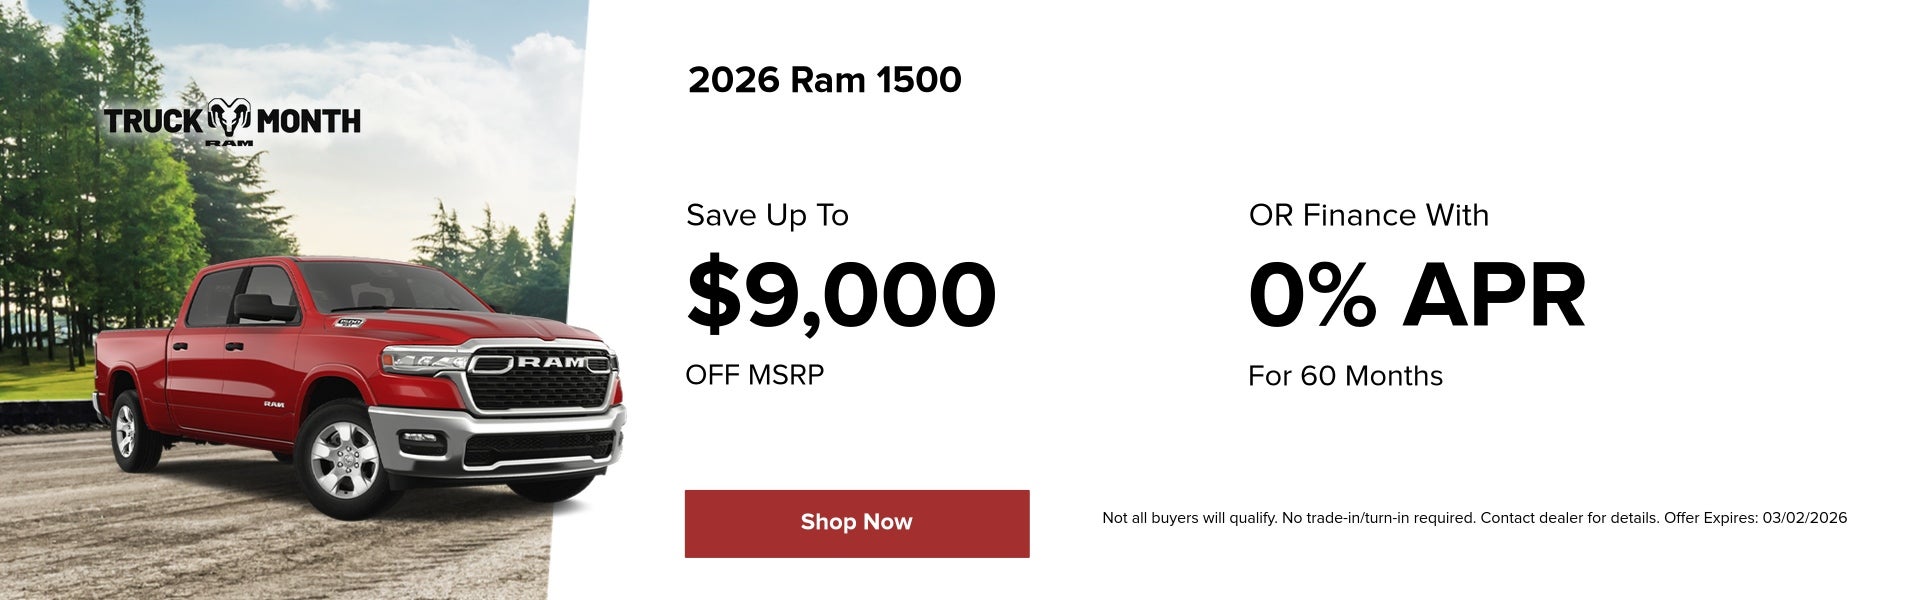Image resolution: width=1920 pixels, height=600 pixels.
Task: Click the OR Finance With label
Action: [x=1368, y=215]
